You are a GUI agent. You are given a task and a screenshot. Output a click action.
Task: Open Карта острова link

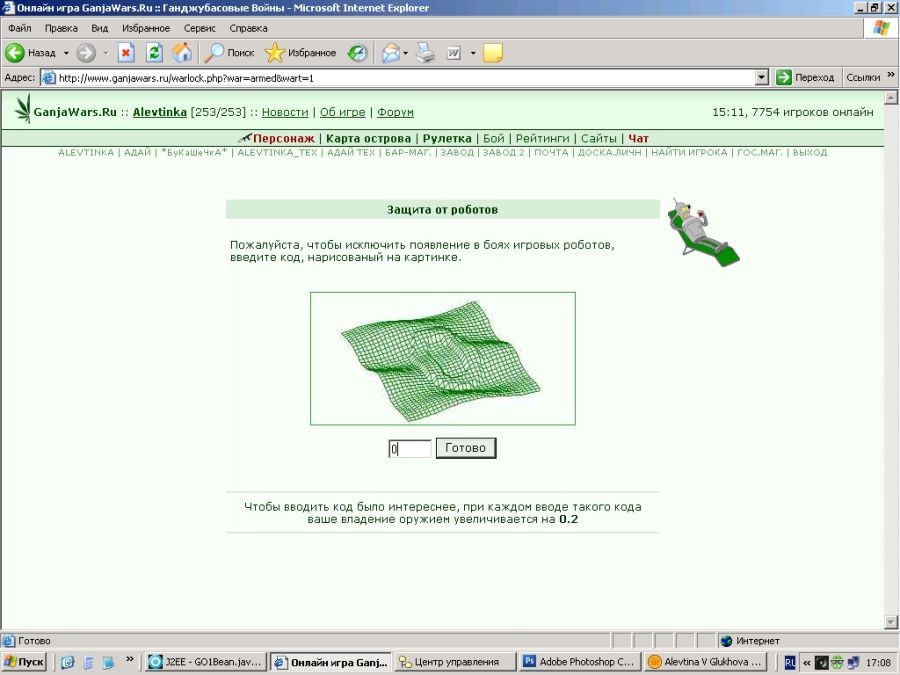coord(368,138)
